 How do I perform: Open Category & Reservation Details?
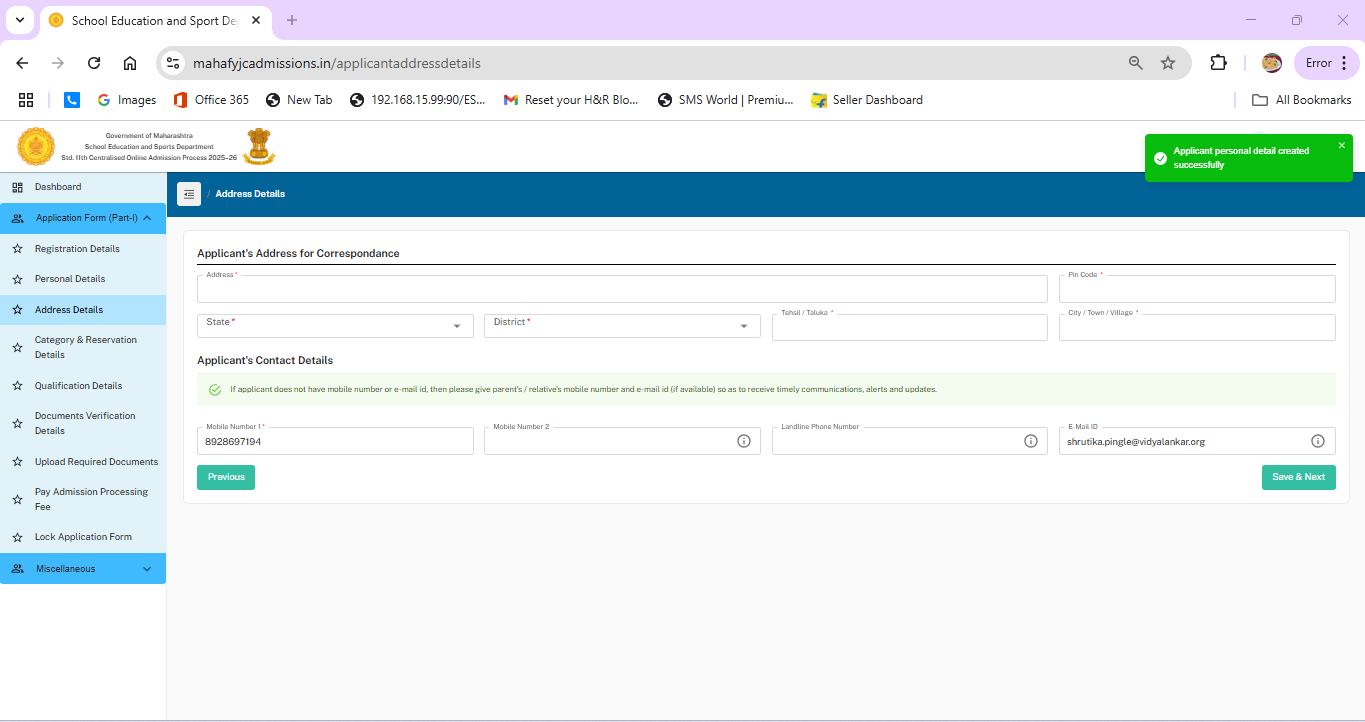(83, 347)
